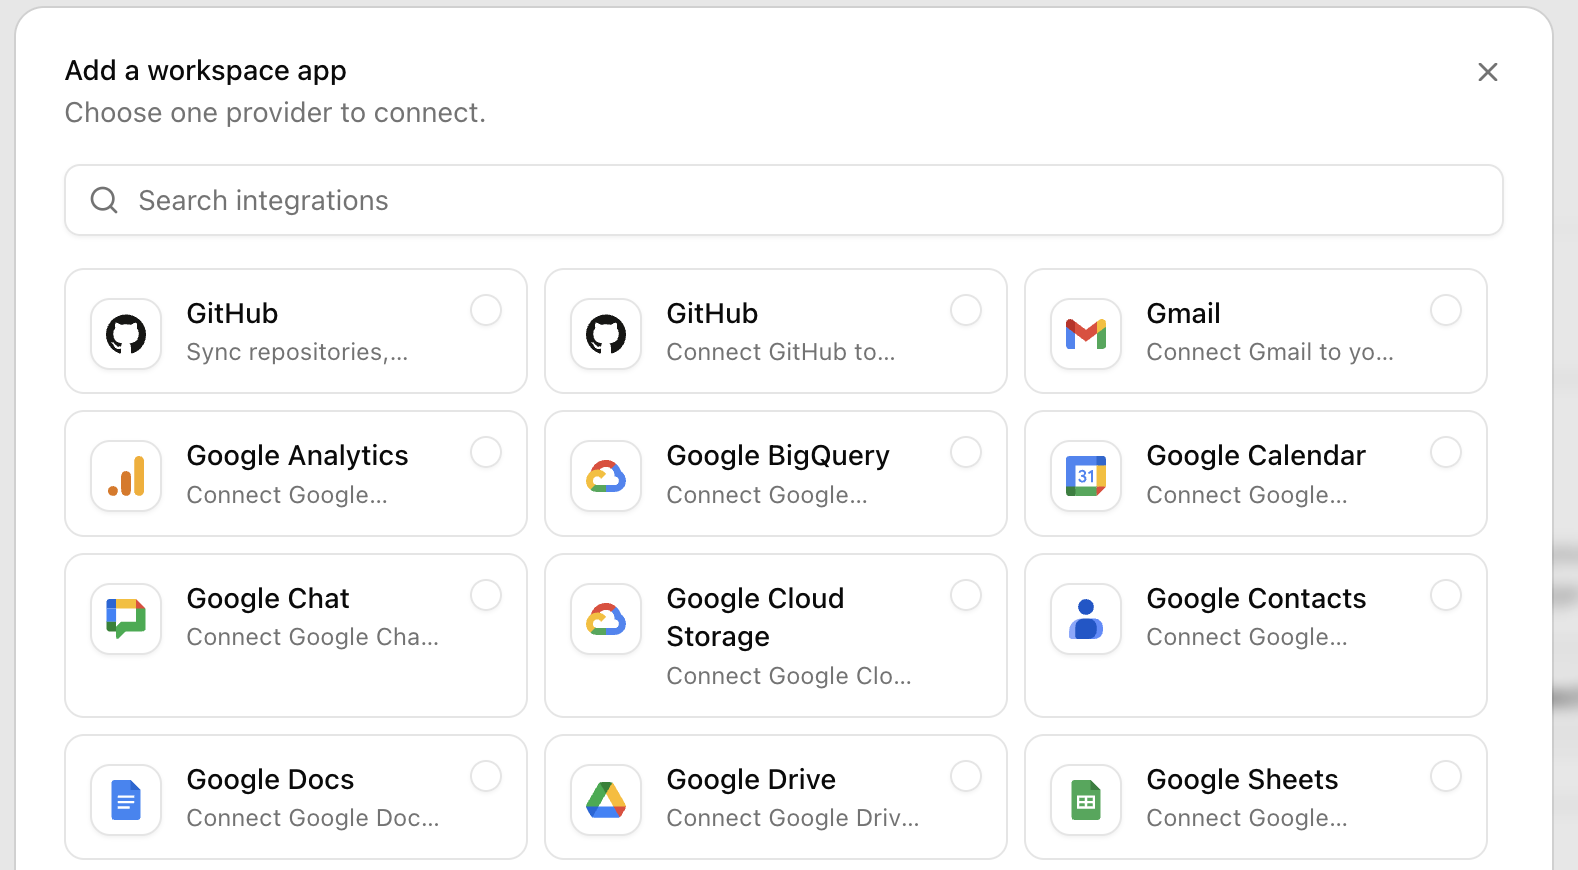The height and width of the screenshot is (870, 1578).
Task: Select the Google Sheets radio button
Action: (1446, 776)
